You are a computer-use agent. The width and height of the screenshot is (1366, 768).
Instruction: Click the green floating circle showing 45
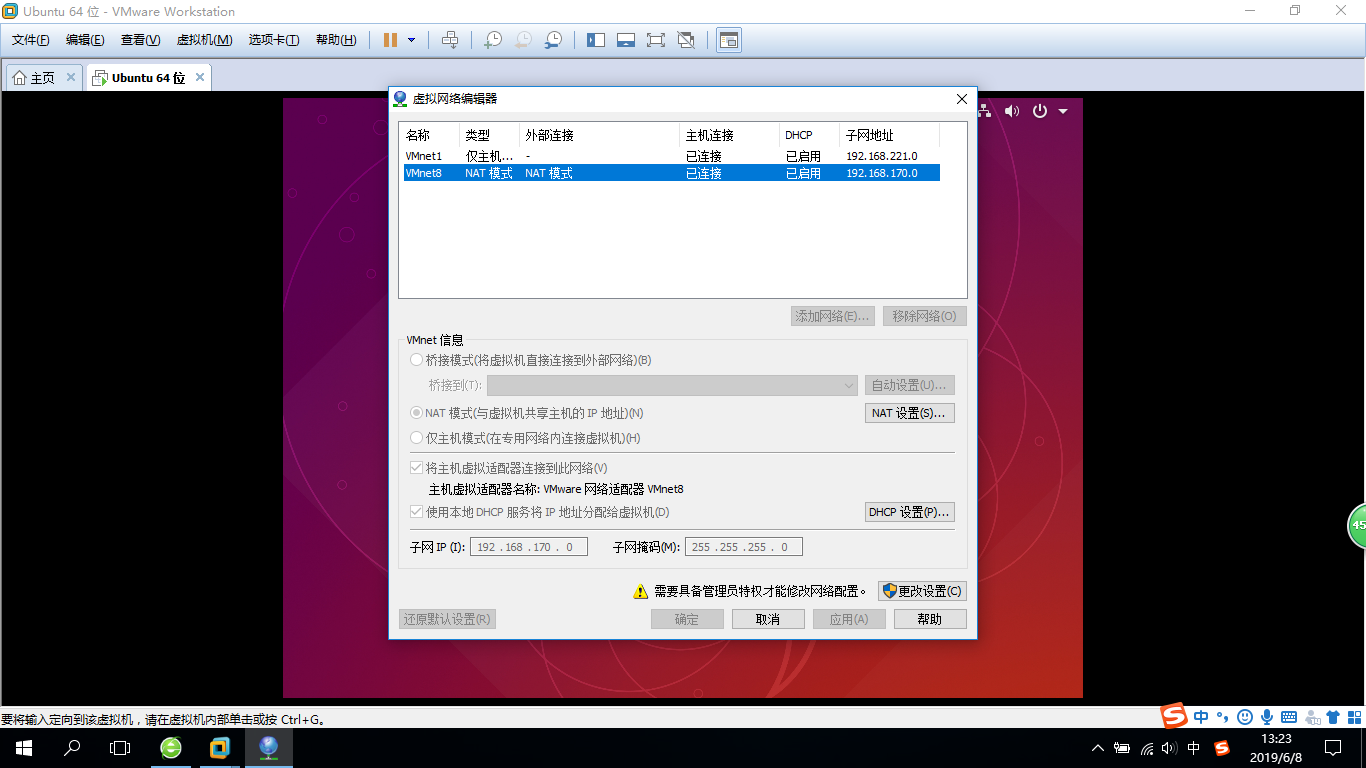[1357, 525]
